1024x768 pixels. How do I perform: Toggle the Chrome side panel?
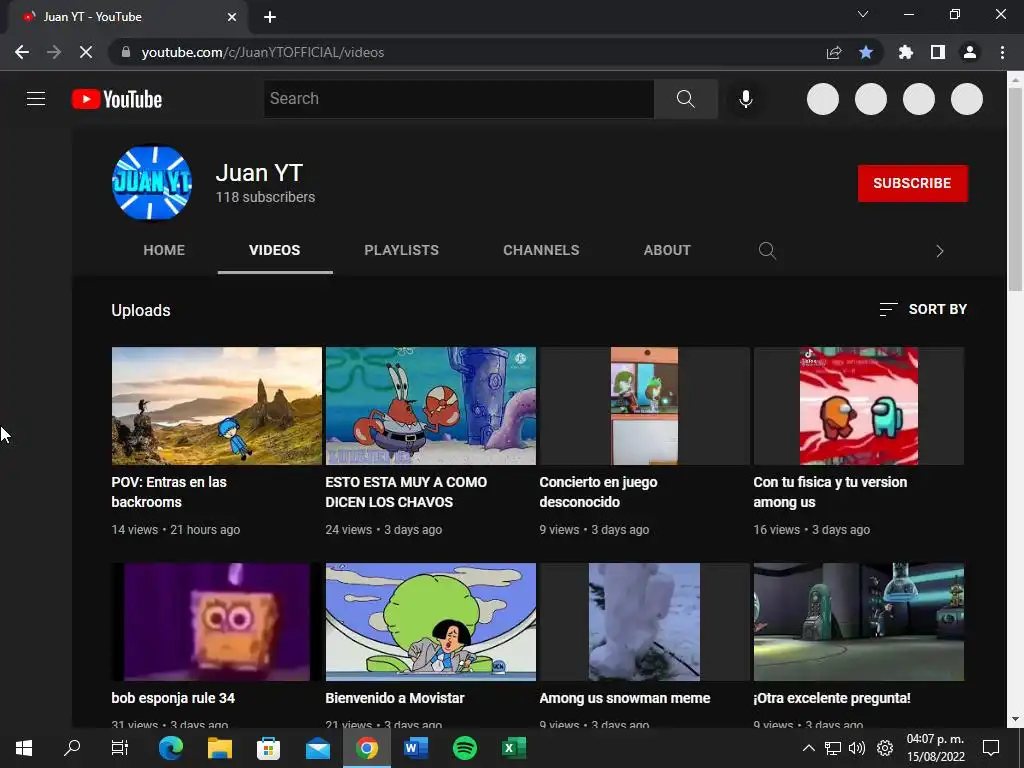(x=938, y=52)
